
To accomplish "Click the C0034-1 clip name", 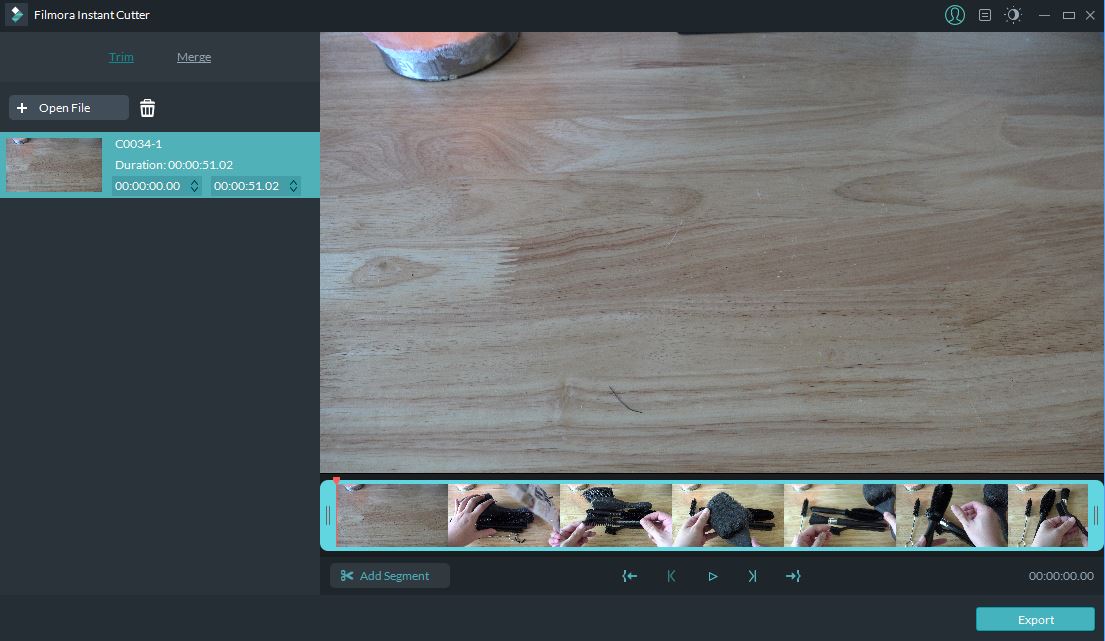I will [139, 144].
